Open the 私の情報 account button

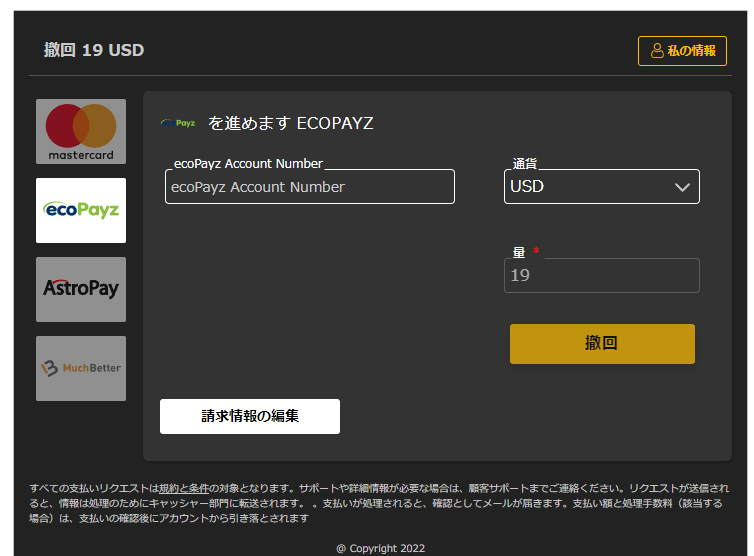(x=682, y=51)
